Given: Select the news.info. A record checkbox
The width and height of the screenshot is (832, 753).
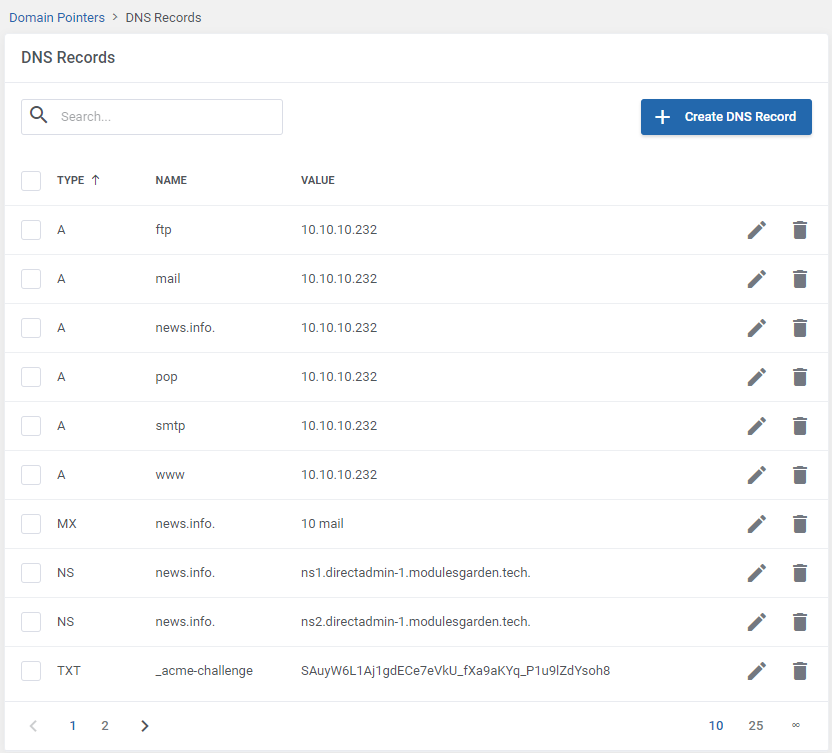Looking at the screenshot, I should 31,328.
